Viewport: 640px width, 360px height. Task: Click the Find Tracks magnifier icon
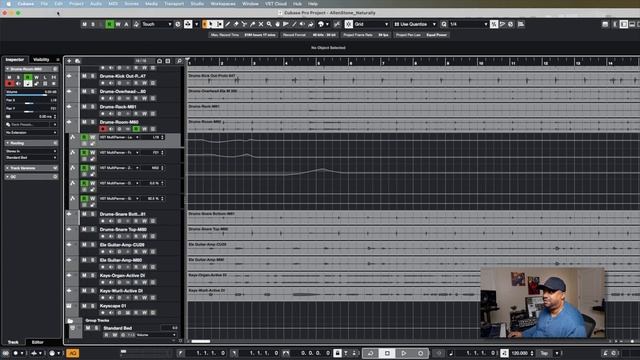(179, 61)
